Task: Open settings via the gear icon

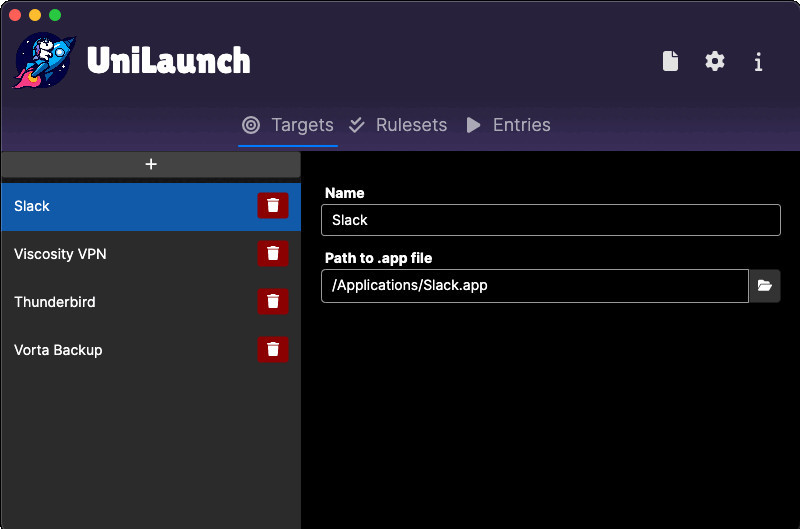Action: (x=715, y=61)
